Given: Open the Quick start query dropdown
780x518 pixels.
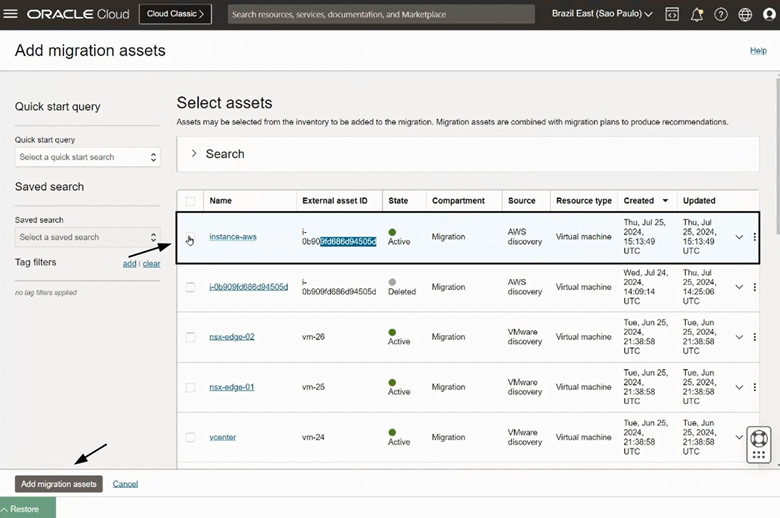Looking at the screenshot, I should (x=88, y=157).
